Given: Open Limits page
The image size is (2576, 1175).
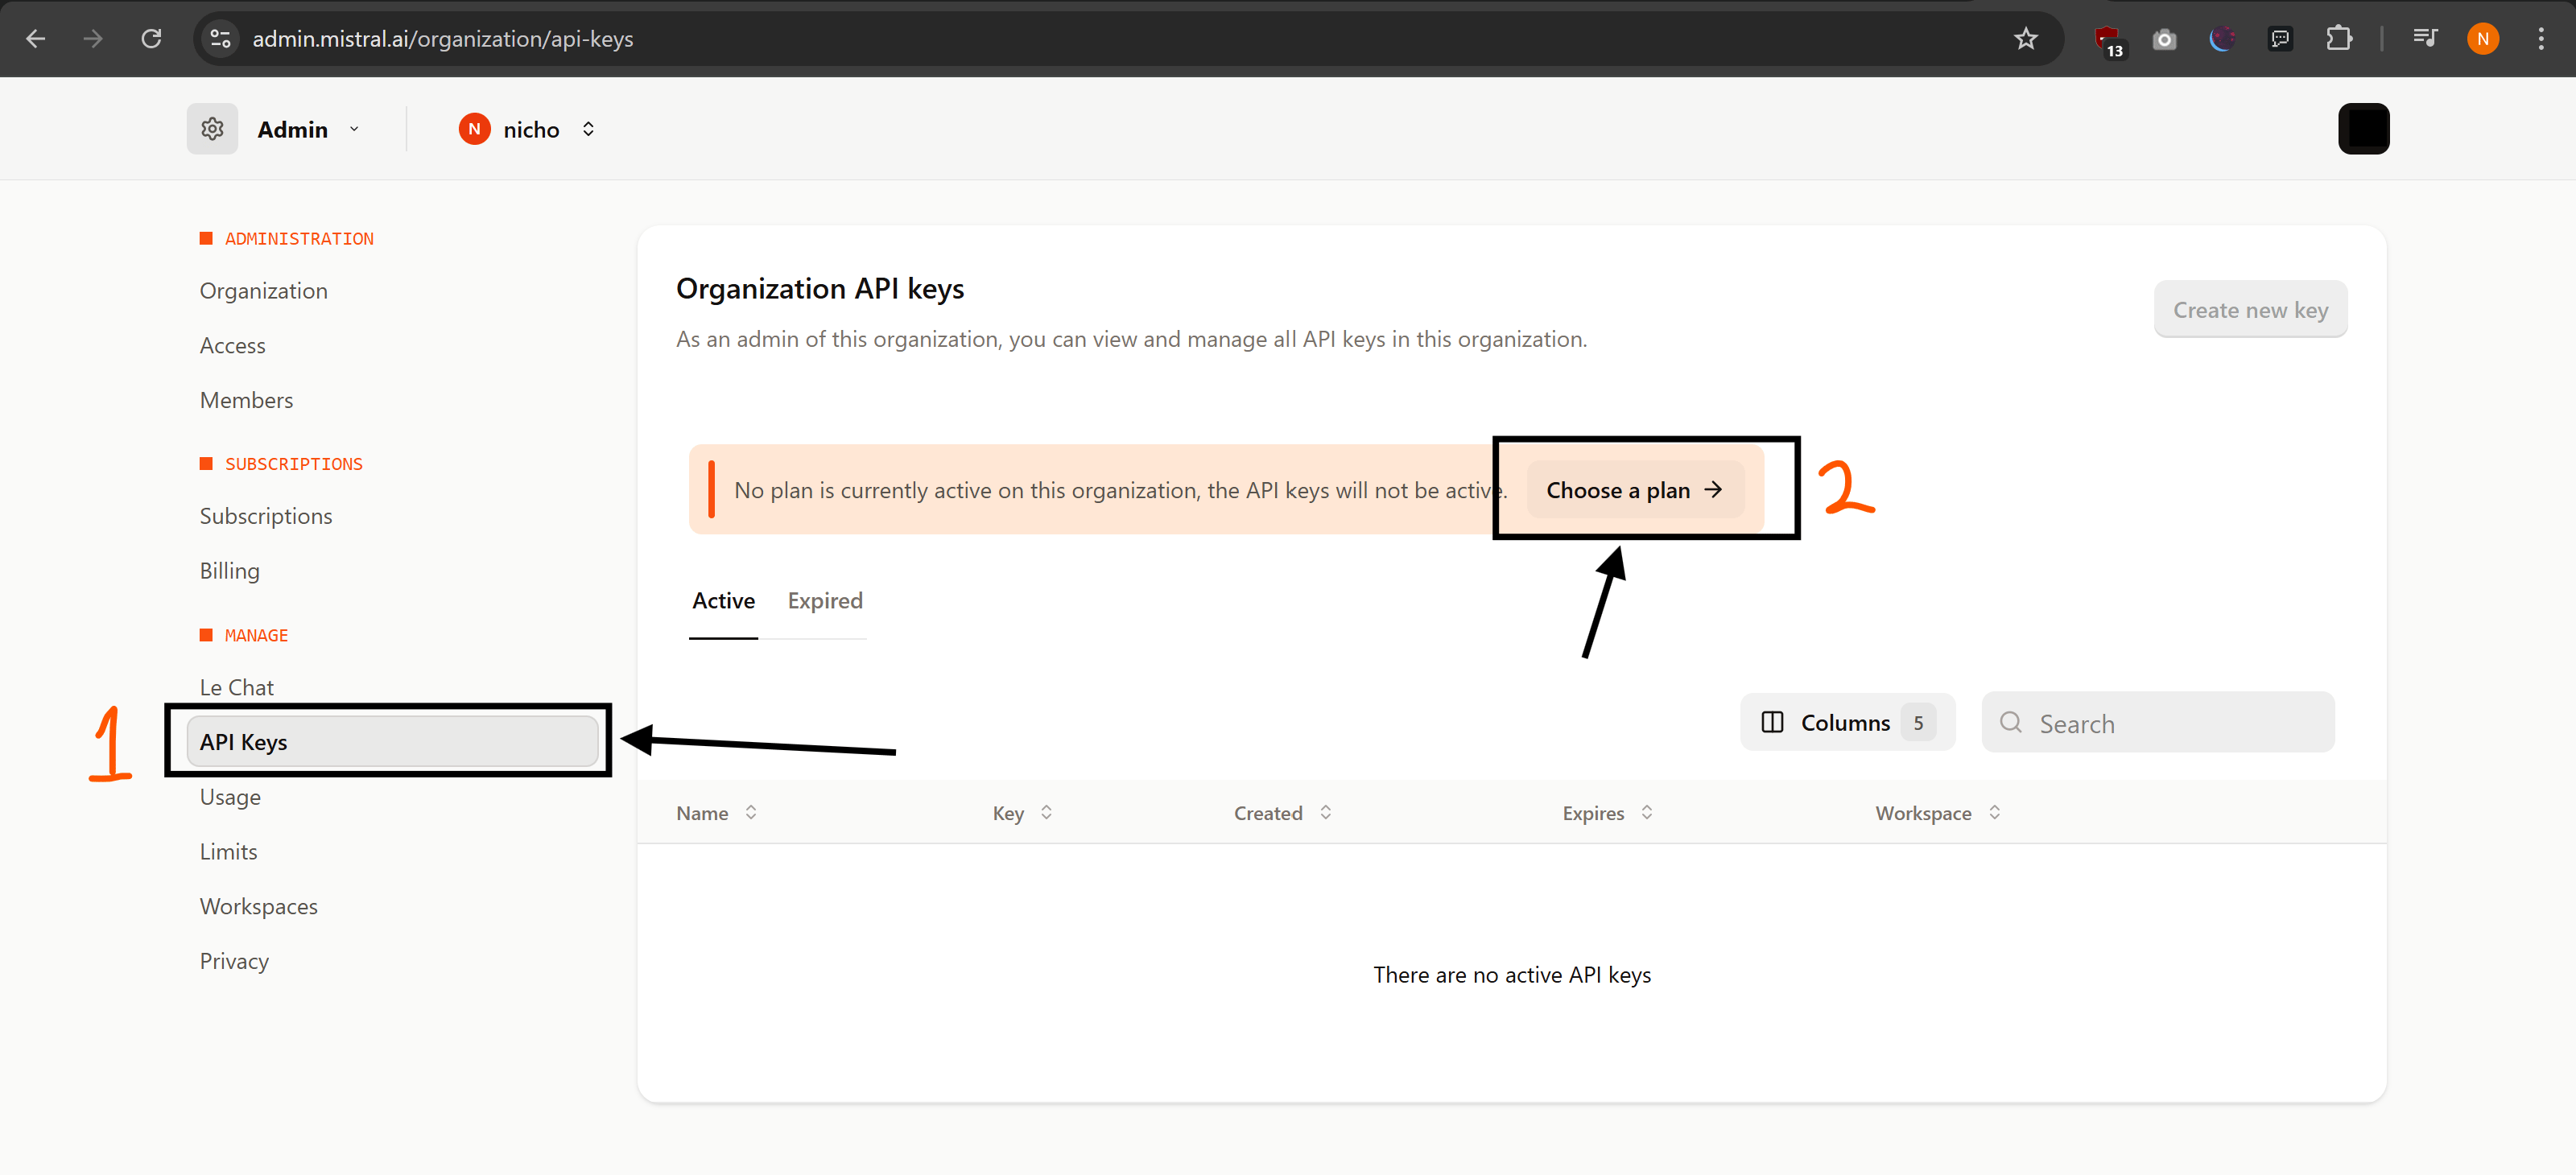Looking at the screenshot, I should tap(228, 852).
